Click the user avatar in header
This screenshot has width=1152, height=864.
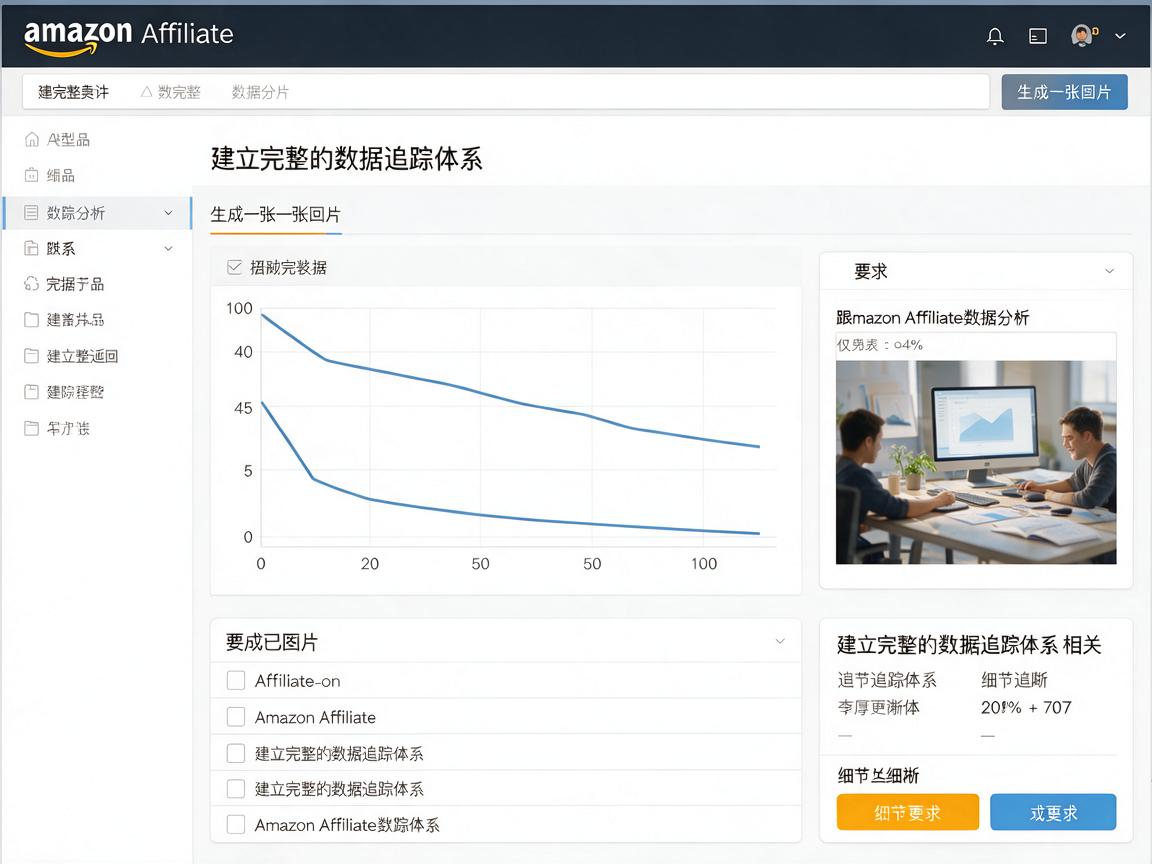pos(1083,35)
